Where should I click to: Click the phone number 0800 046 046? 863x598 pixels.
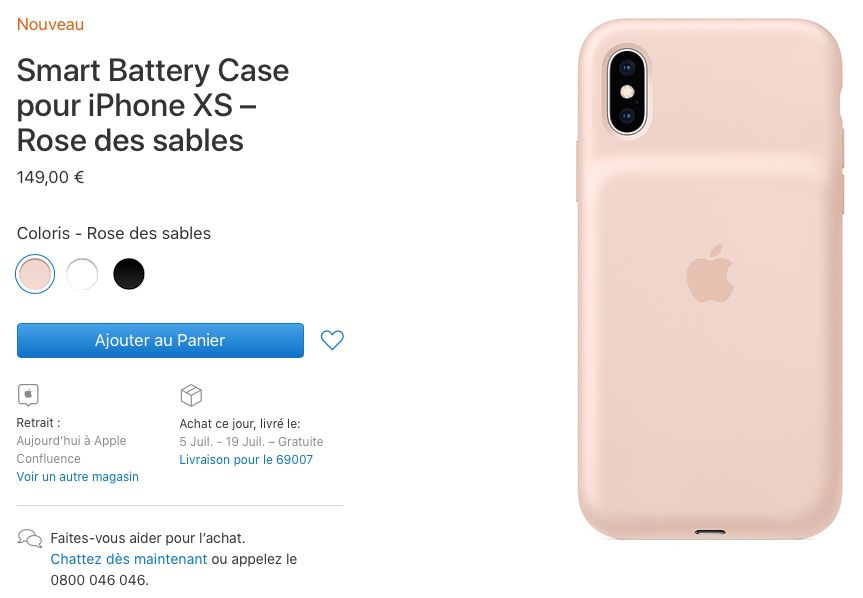[99, 580]
